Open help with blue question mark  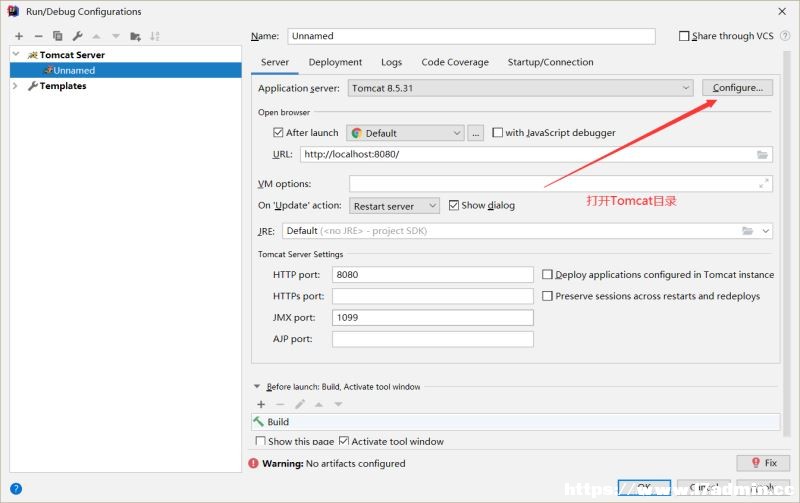pos(16,489)
